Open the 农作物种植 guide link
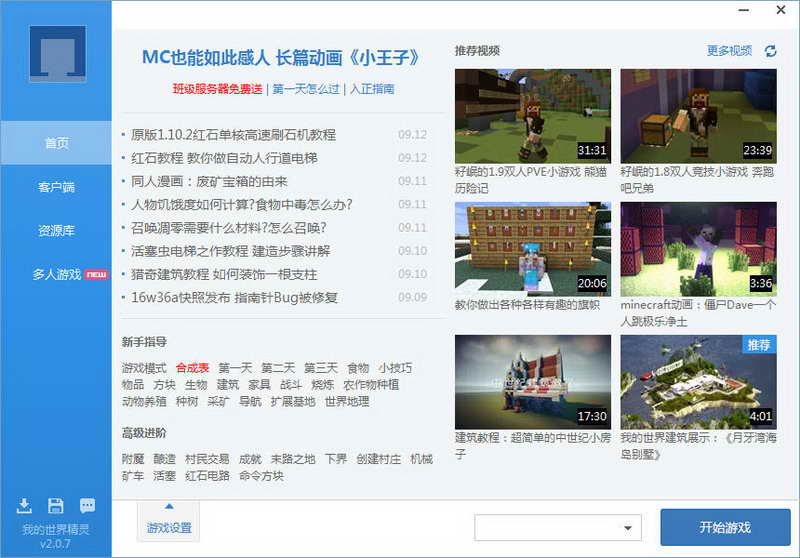 click(371, 385)
